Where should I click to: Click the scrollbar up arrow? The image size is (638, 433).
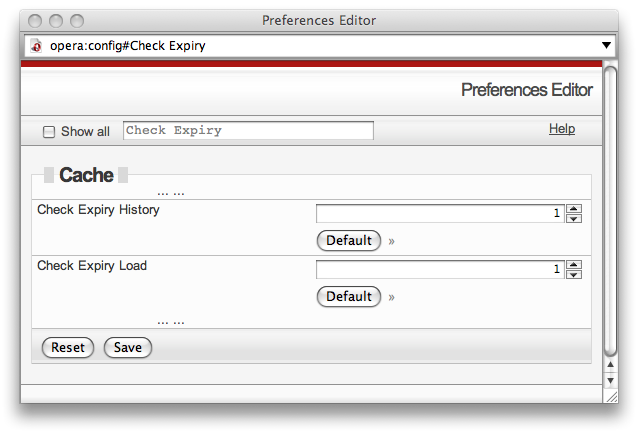click(x=610, y=365)
